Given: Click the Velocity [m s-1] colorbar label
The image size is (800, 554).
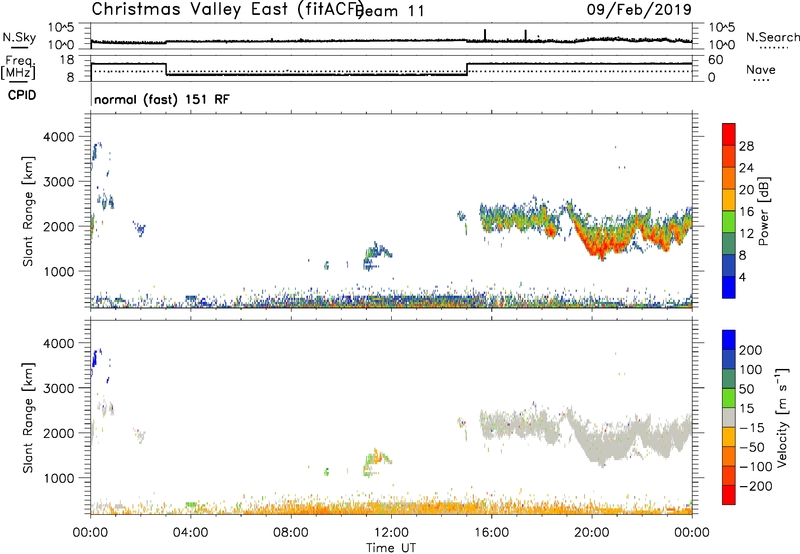Looking at the screenshot, I should tap(782, 417).
